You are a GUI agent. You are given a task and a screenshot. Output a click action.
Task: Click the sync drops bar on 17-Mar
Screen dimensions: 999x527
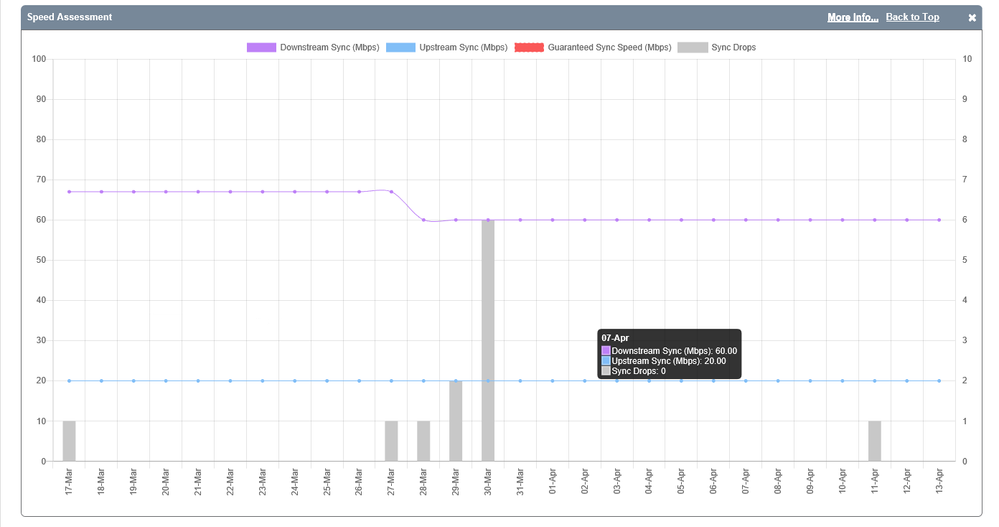click(69, 441)
